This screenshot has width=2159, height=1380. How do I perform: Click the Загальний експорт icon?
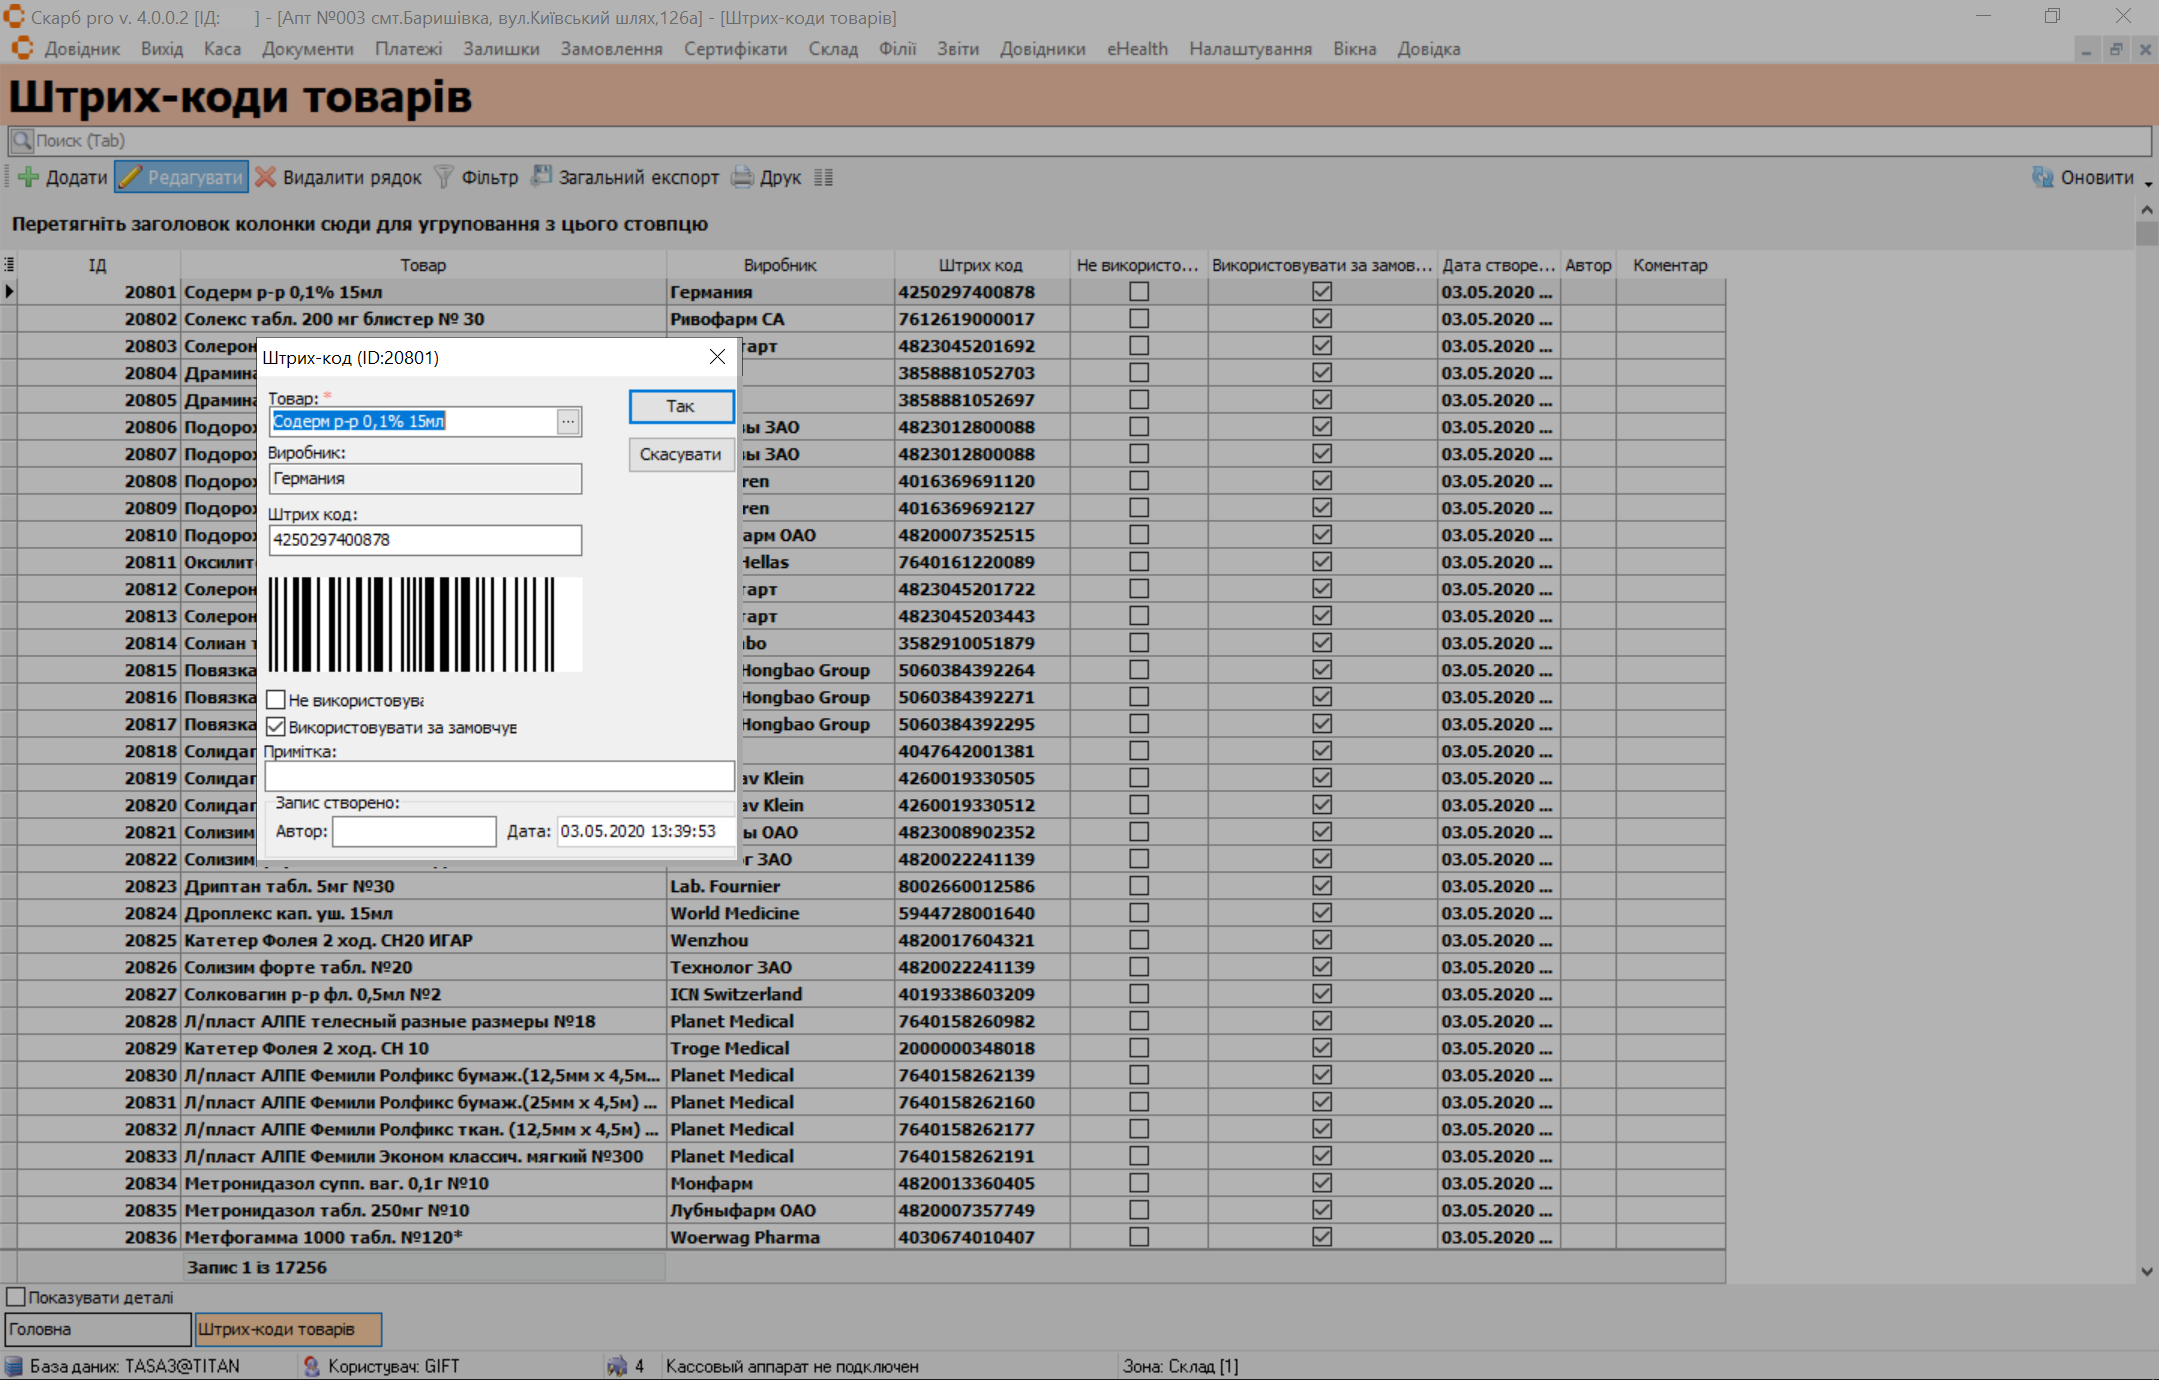coord(541,177)
